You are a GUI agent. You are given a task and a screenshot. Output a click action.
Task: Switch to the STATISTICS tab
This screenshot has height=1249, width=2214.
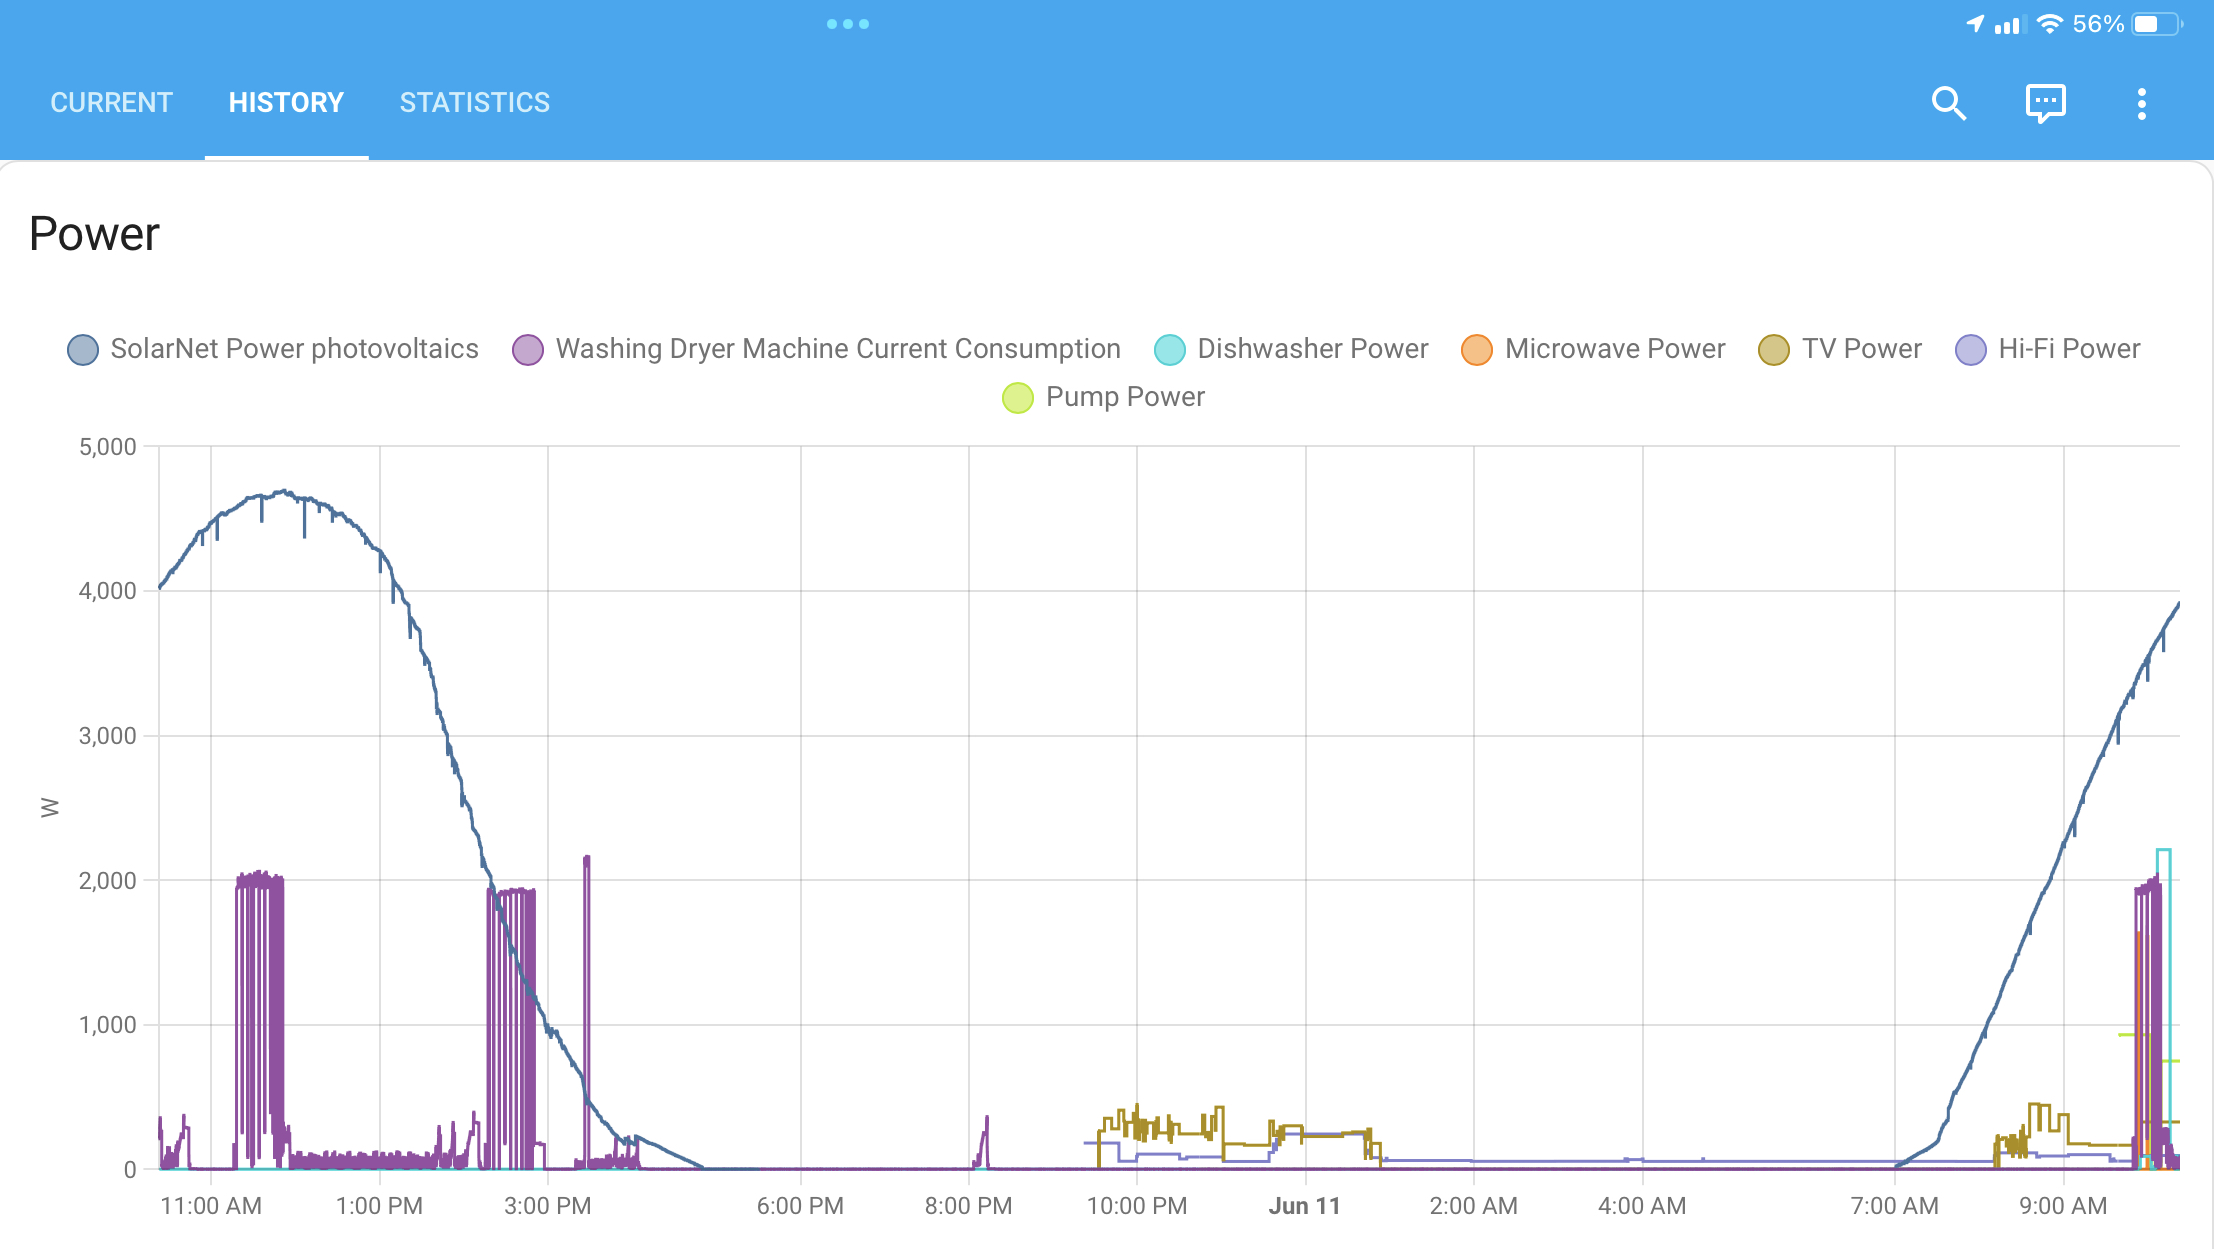tap(474, 102)
